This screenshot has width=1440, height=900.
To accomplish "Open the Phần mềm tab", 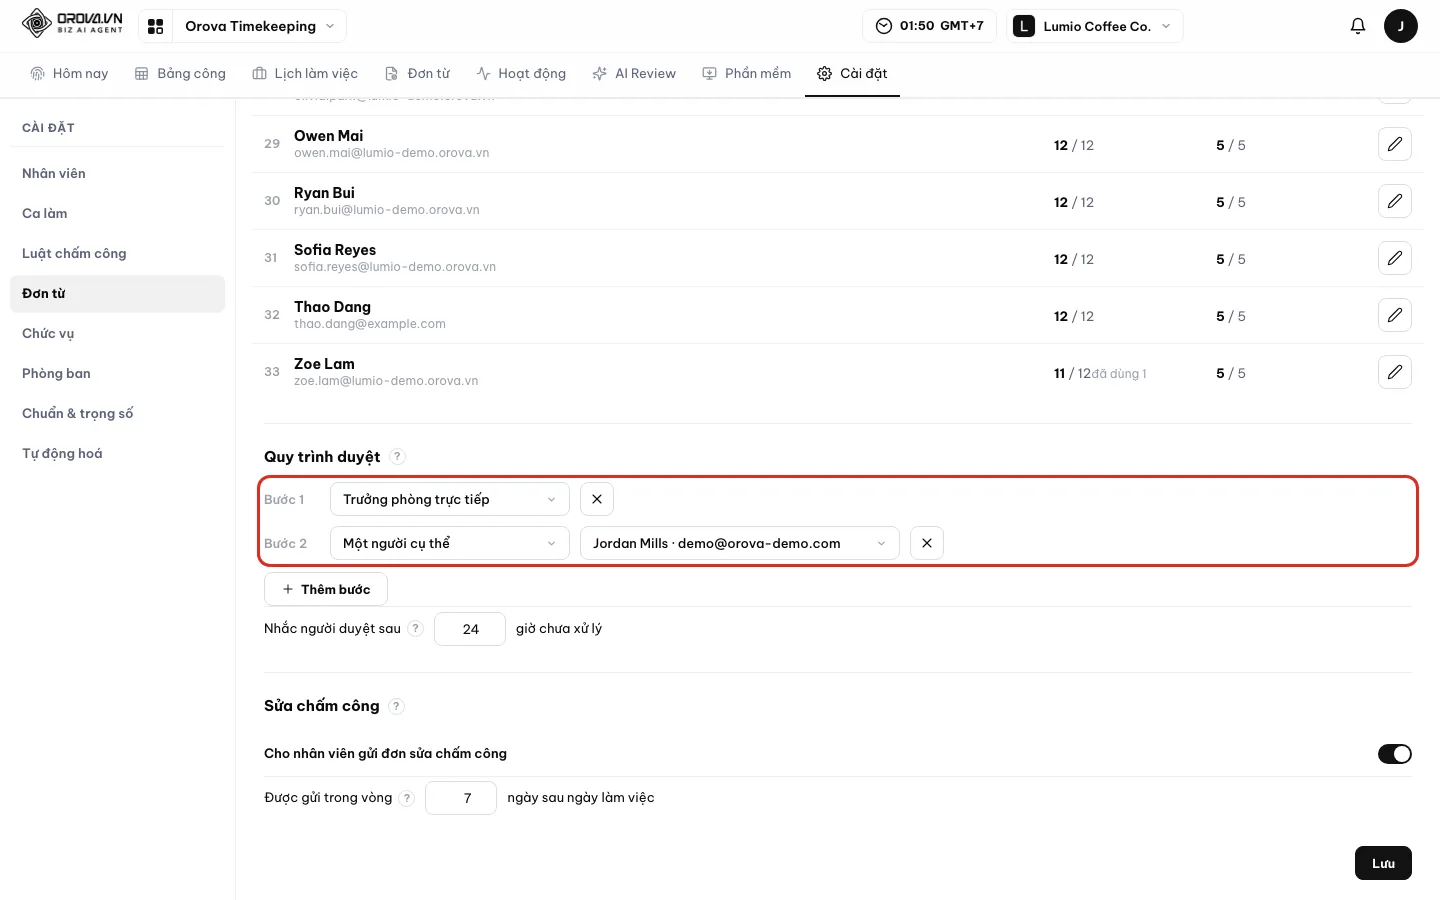I will [747, 74].
